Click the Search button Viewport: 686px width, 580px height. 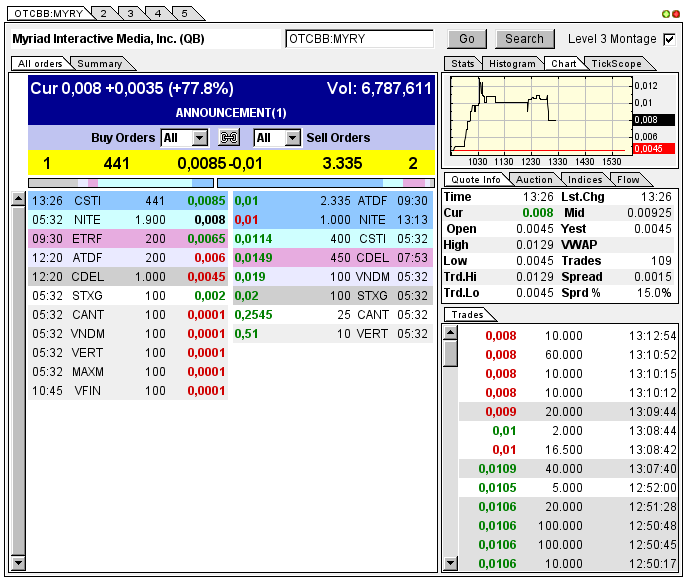[525, 39]
